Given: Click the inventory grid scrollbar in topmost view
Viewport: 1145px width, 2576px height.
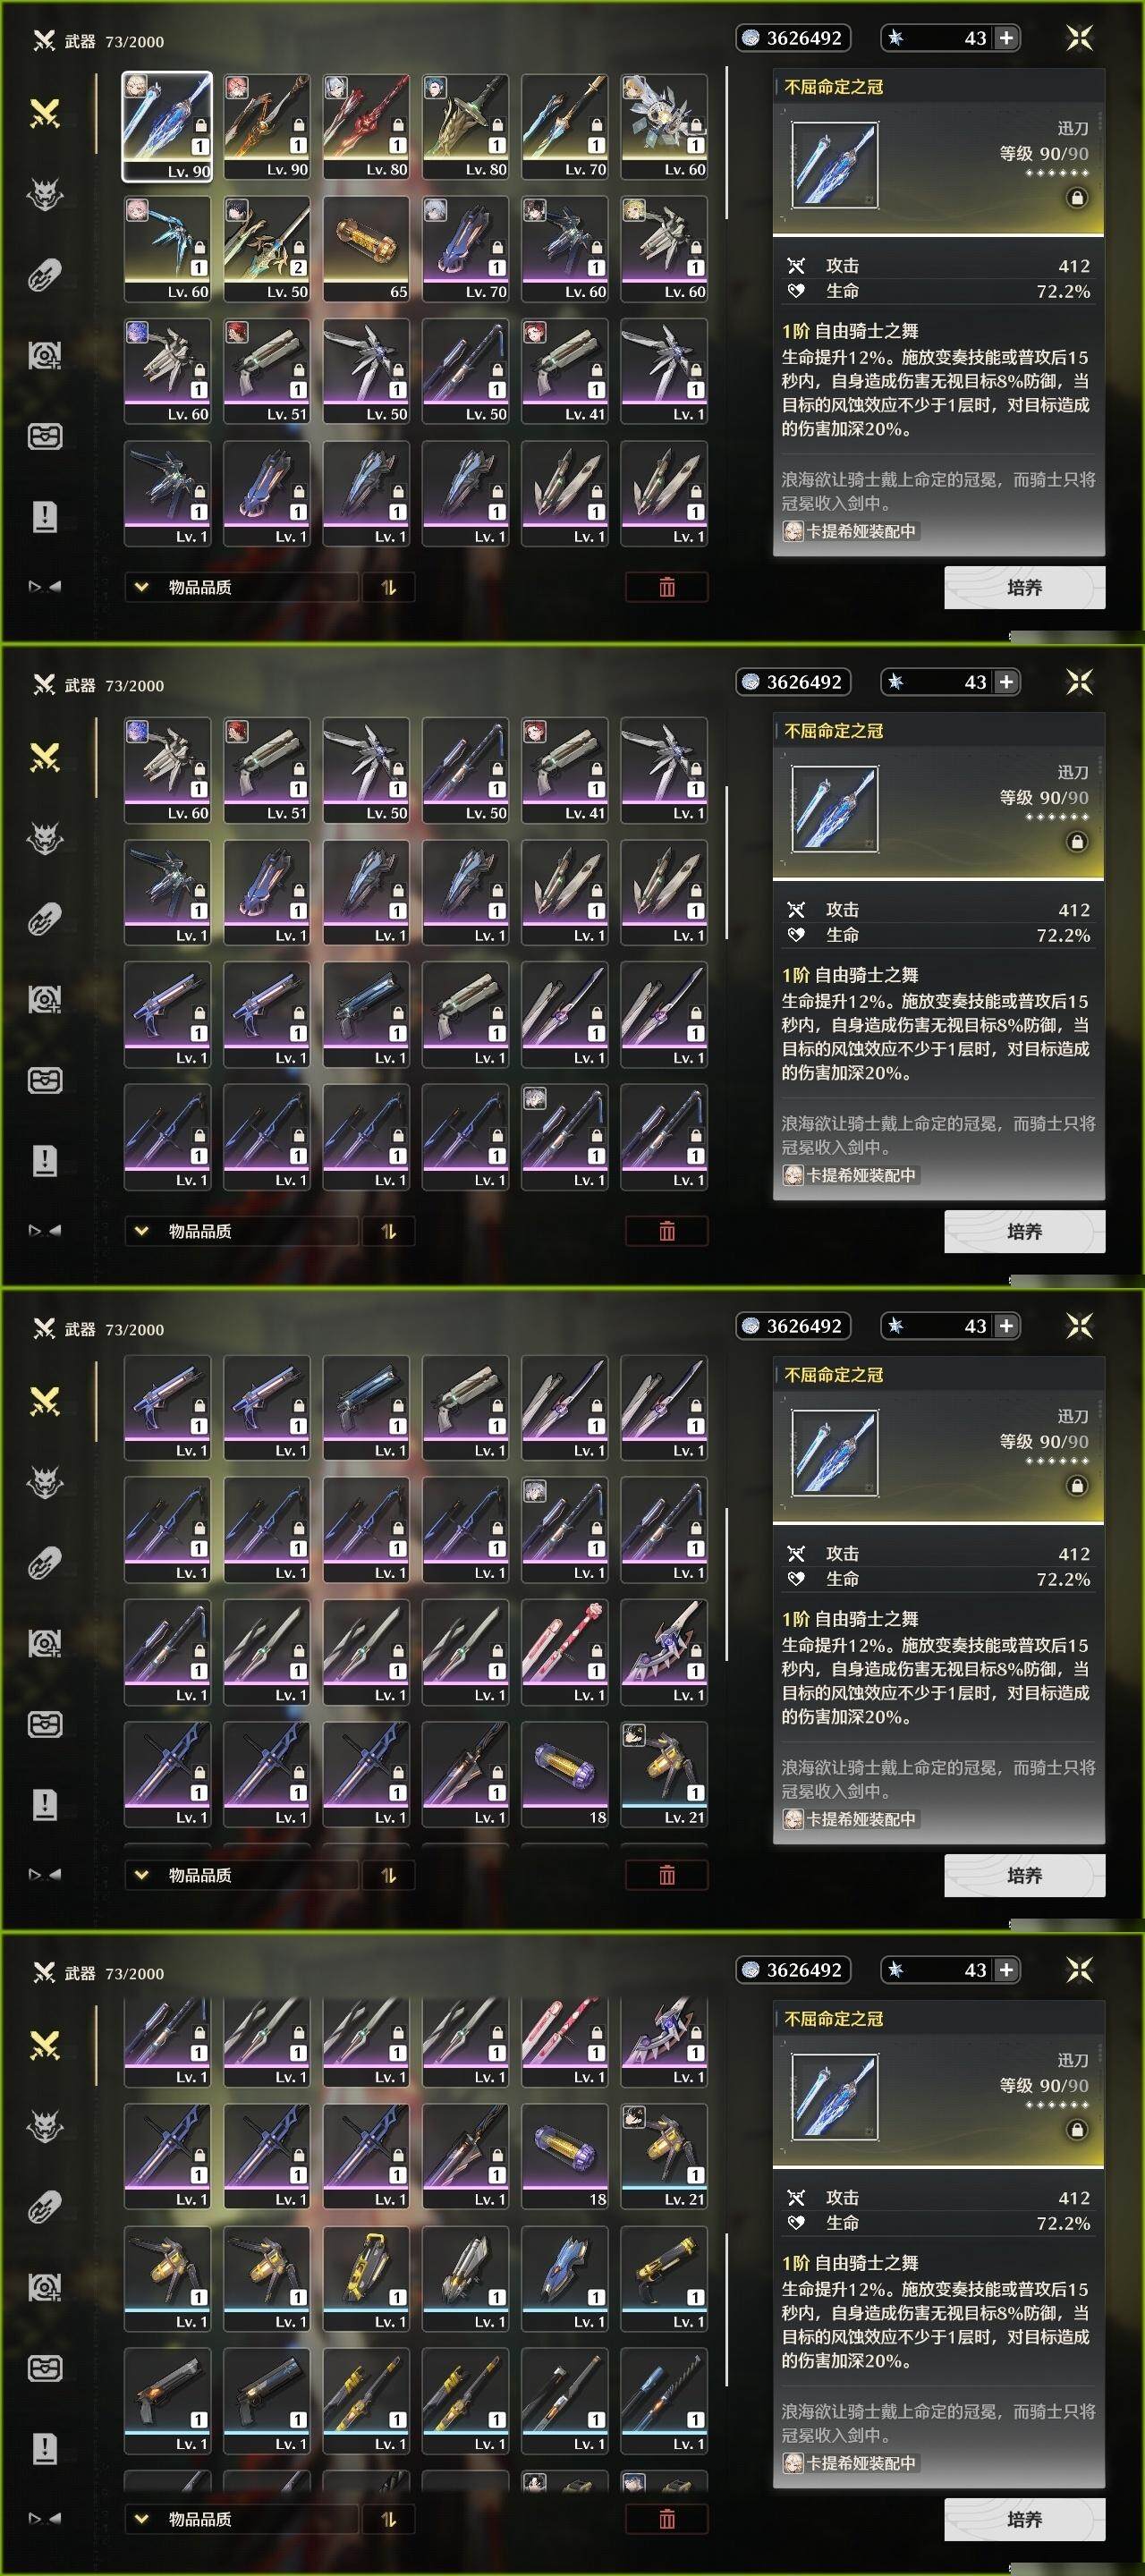Looking at the screenshot, I should (726, 143).
